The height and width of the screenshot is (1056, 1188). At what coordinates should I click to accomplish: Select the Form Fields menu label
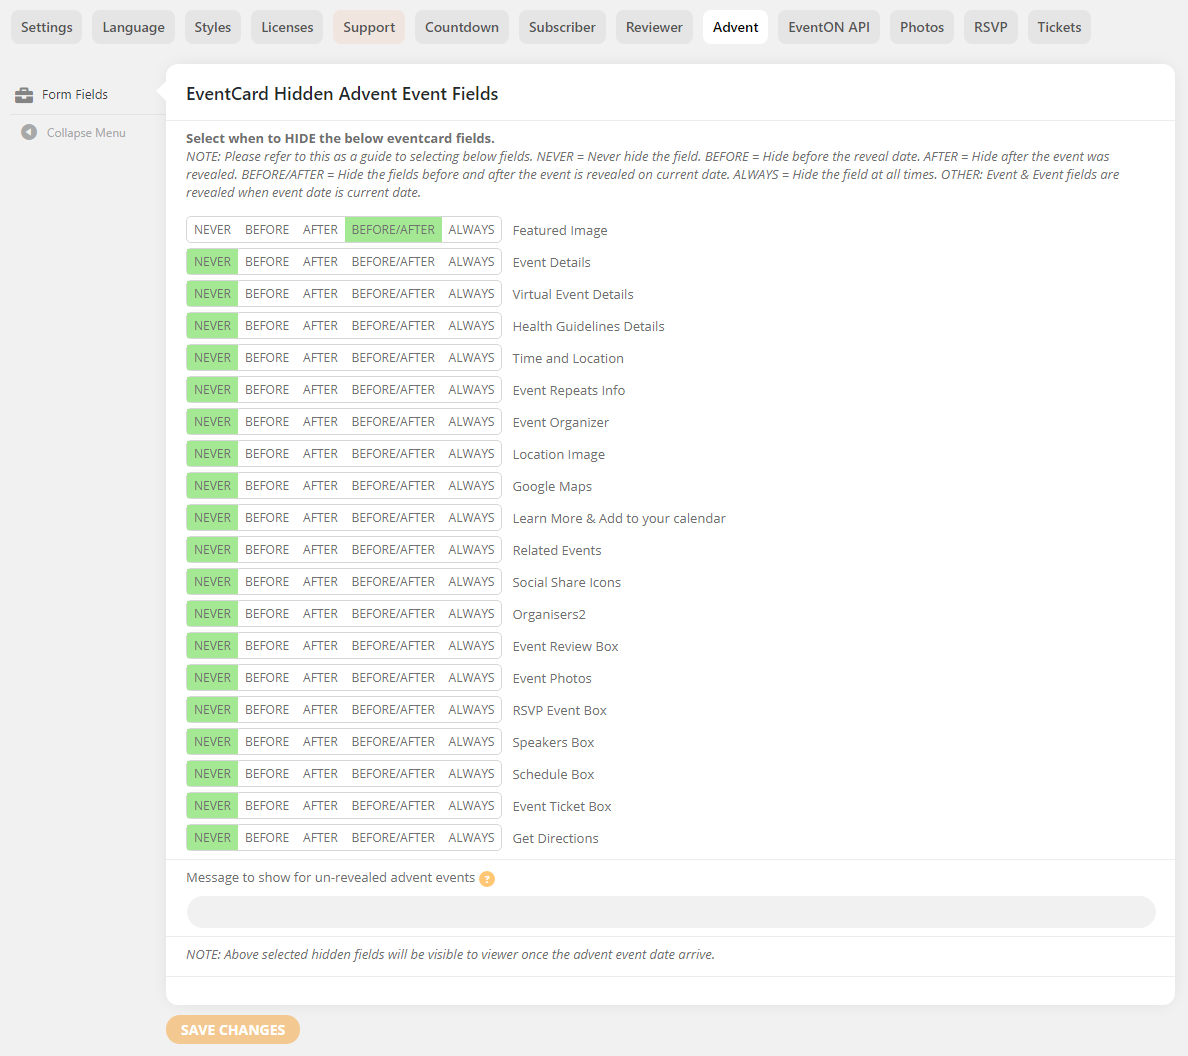75,95
